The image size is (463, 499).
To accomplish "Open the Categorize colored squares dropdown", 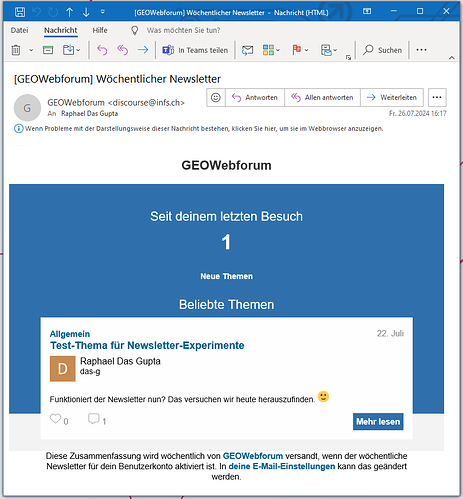I will coord(271,50).
